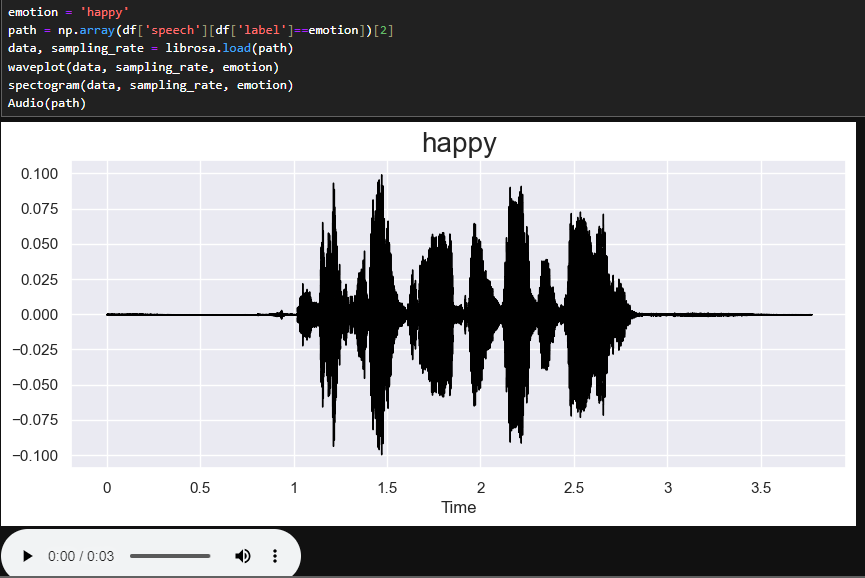
Task: Click the 0.5 x-axis tick label
Action: pos(200,487)
